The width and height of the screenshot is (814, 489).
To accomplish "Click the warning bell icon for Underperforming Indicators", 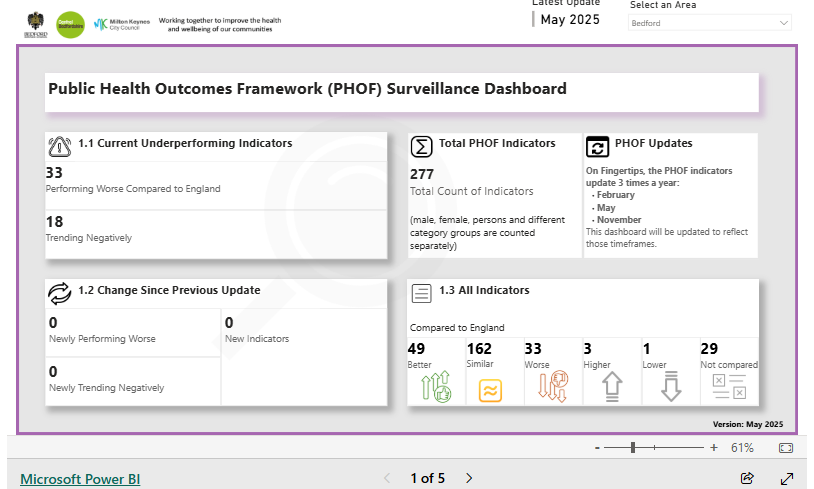I will [x=60, y=146].
